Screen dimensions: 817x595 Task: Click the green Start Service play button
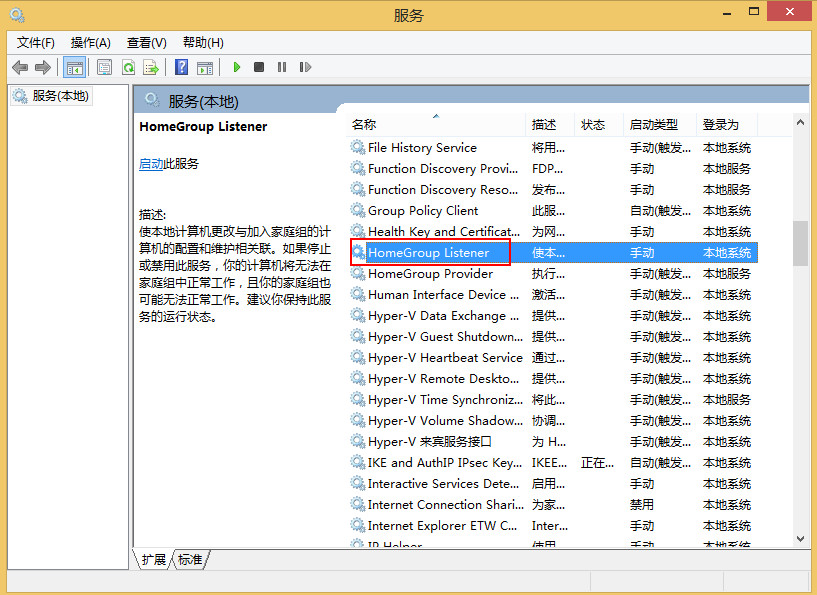(237, 67)
